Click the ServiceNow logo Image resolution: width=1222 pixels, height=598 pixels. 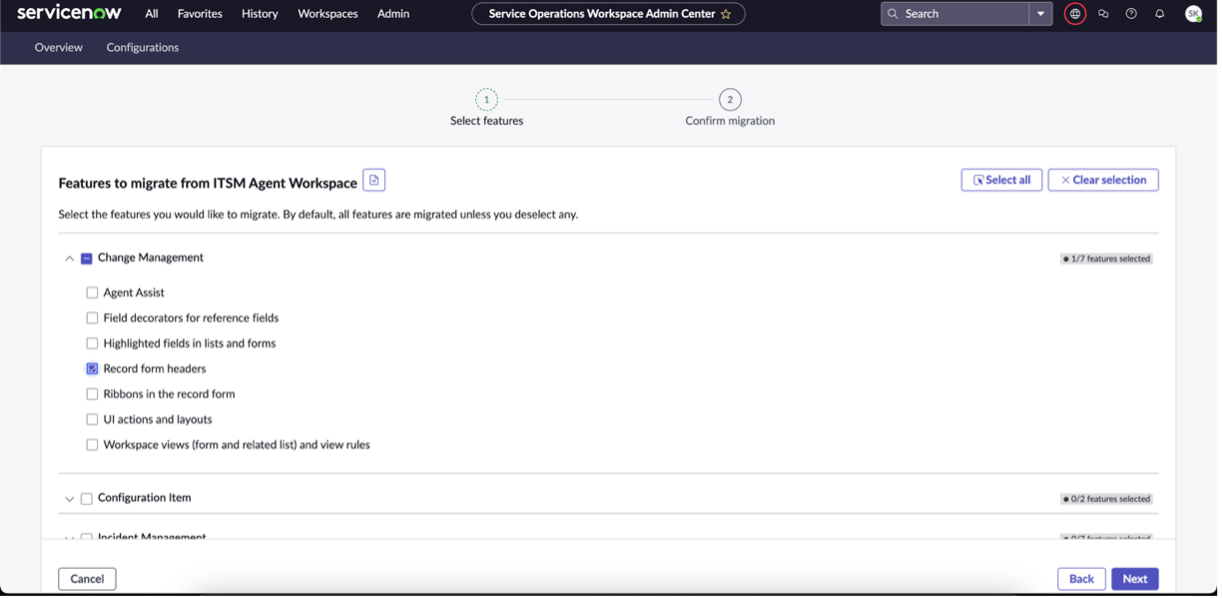click(x=69, y=13)
